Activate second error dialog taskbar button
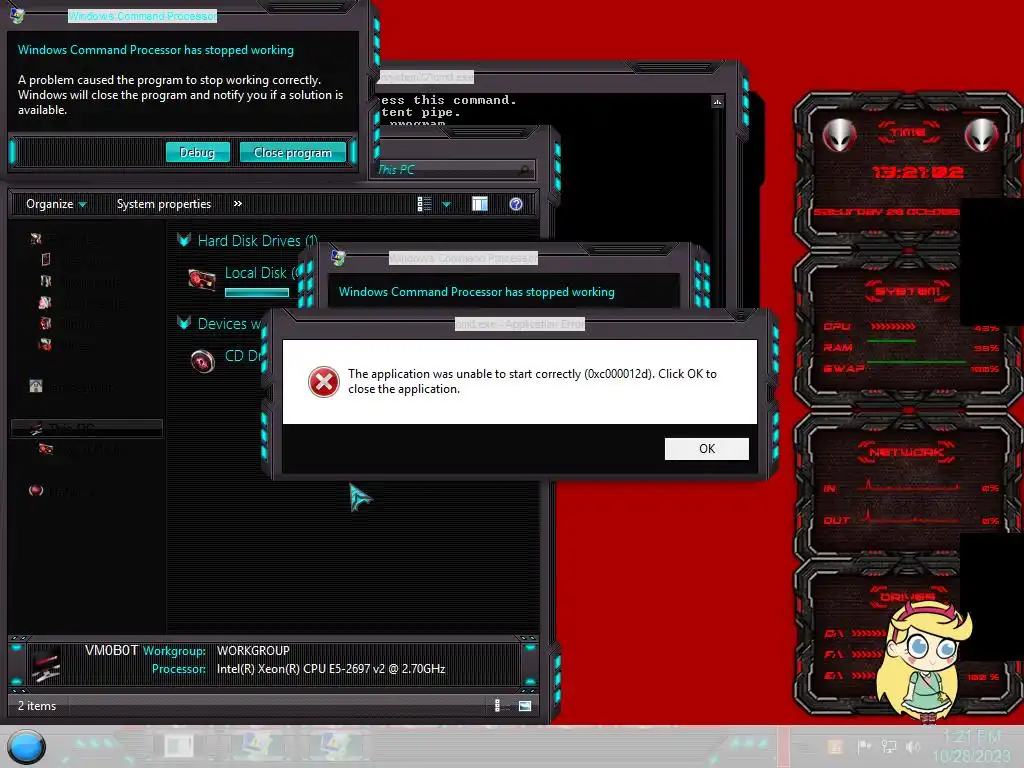1024x768 pixels. coord(338,745)
